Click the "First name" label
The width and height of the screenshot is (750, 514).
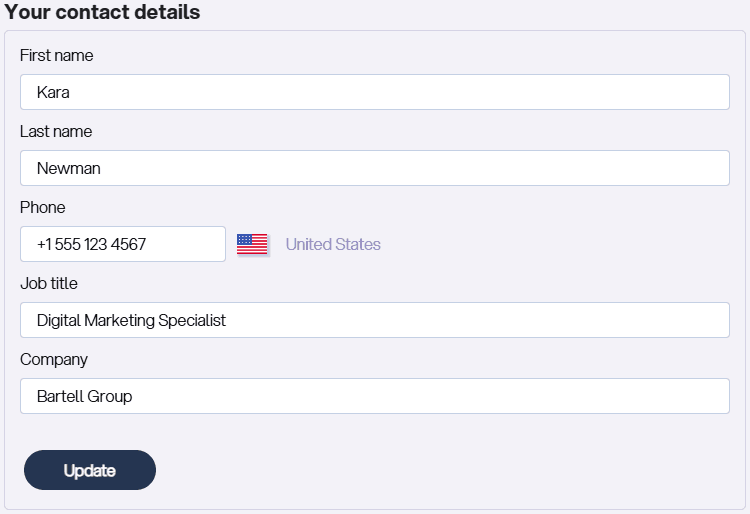coord(56,56)
